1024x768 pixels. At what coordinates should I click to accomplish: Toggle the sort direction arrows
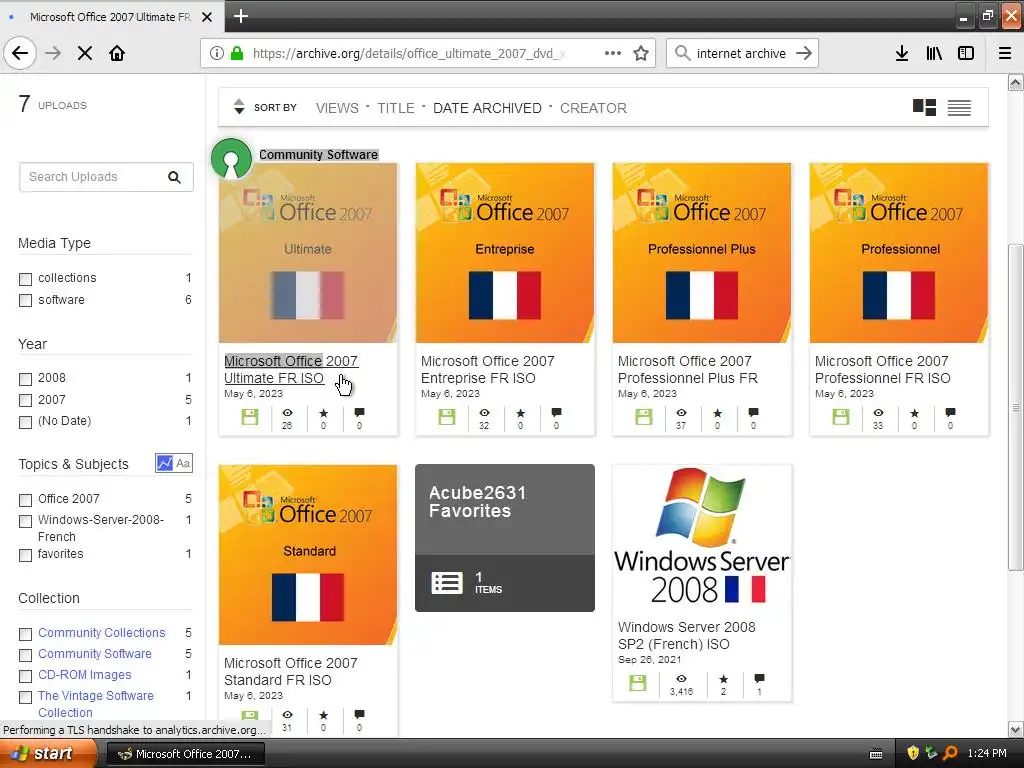point(239,106)
